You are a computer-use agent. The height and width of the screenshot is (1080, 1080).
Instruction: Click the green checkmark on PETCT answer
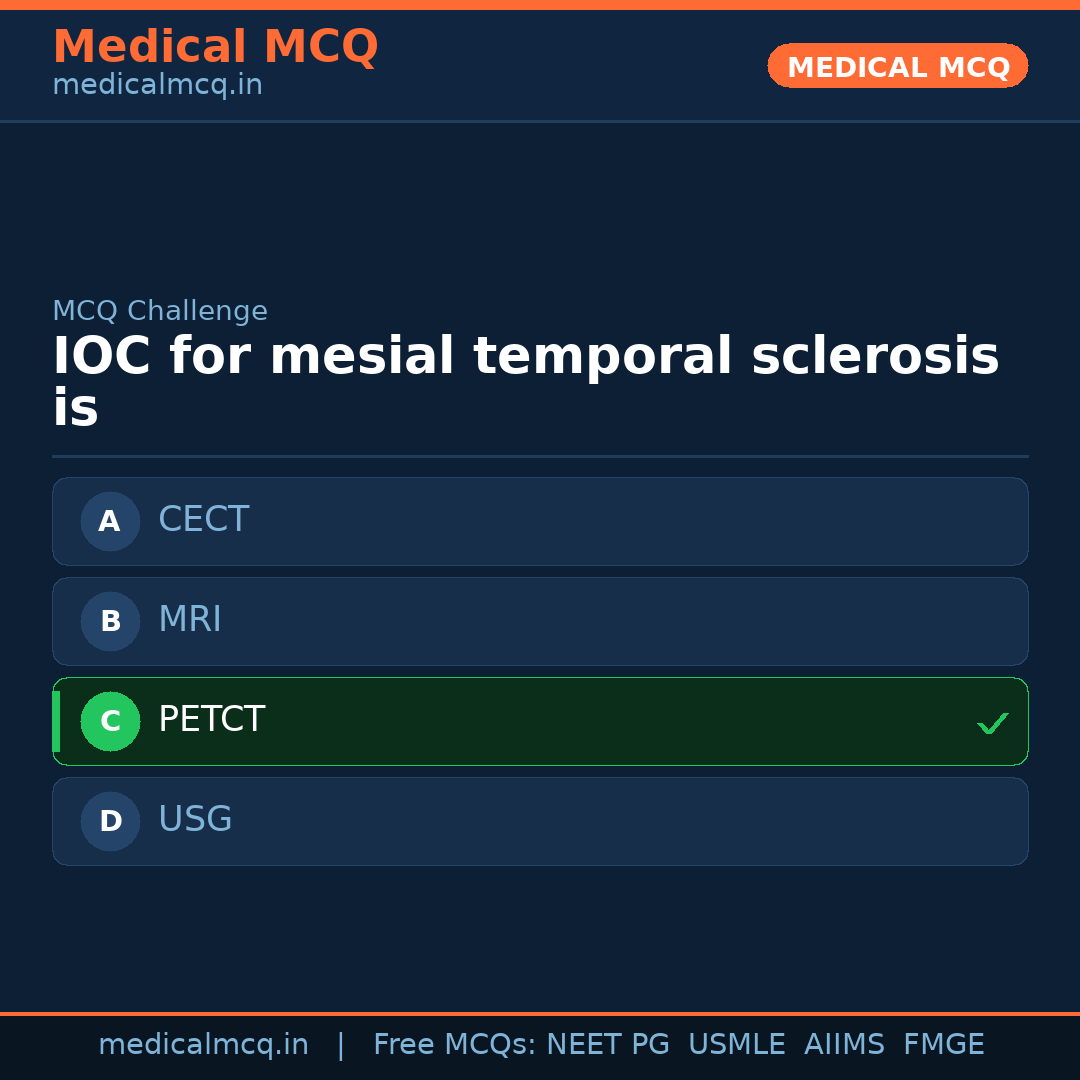click(993, 722)
